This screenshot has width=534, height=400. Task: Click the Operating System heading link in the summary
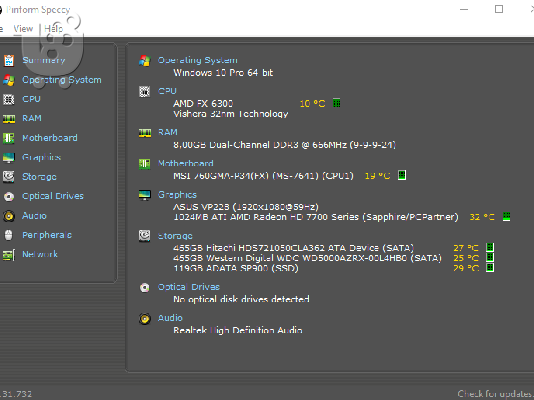click(x=198, y=60)
